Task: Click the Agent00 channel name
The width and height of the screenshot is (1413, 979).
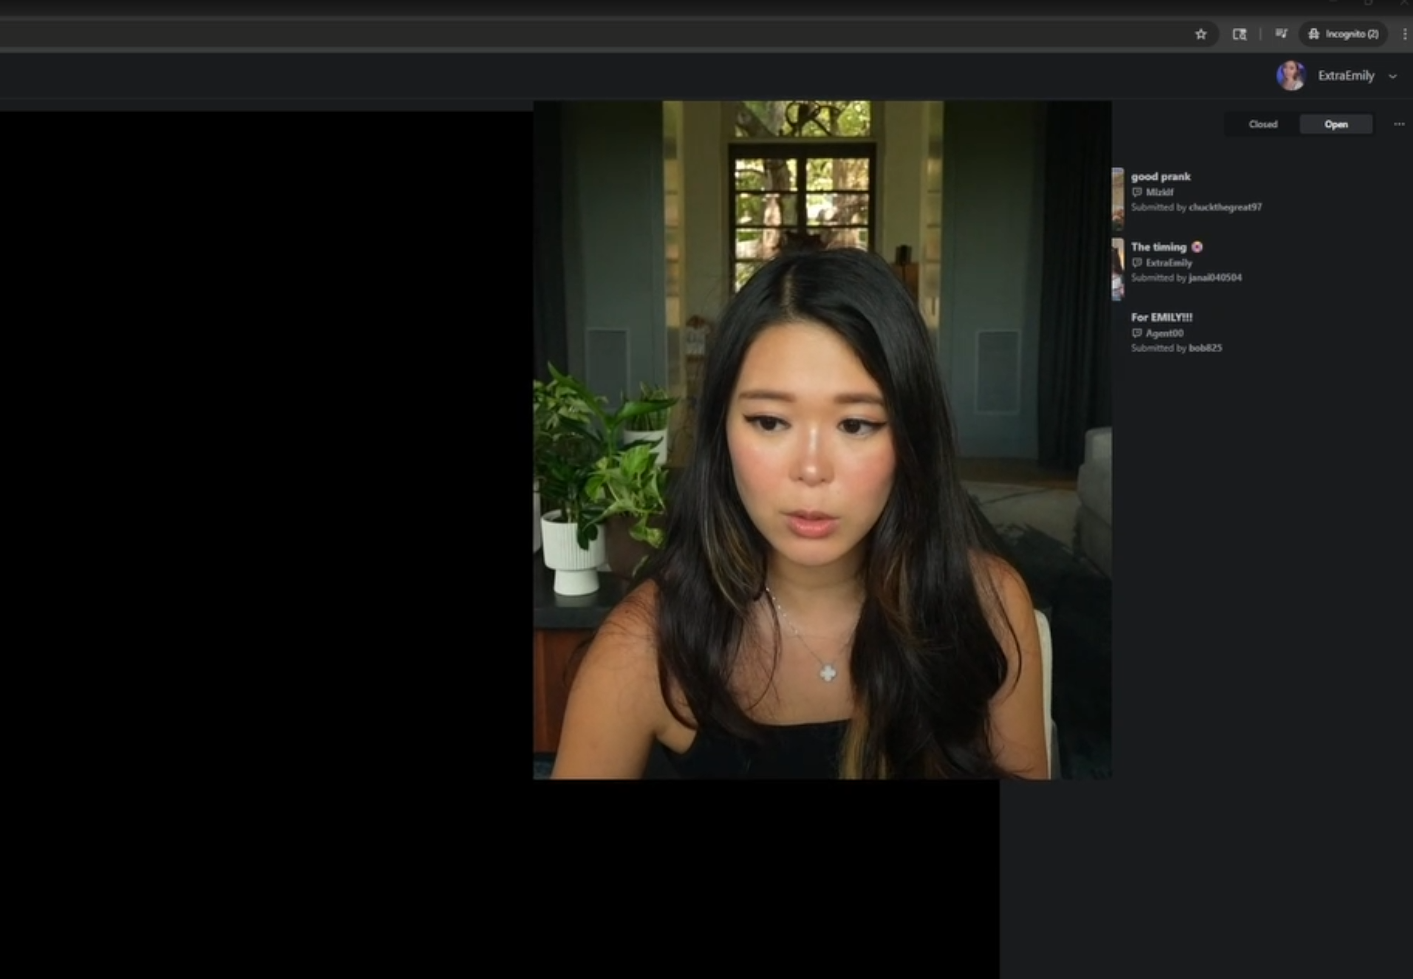Action: (1165, 333)
